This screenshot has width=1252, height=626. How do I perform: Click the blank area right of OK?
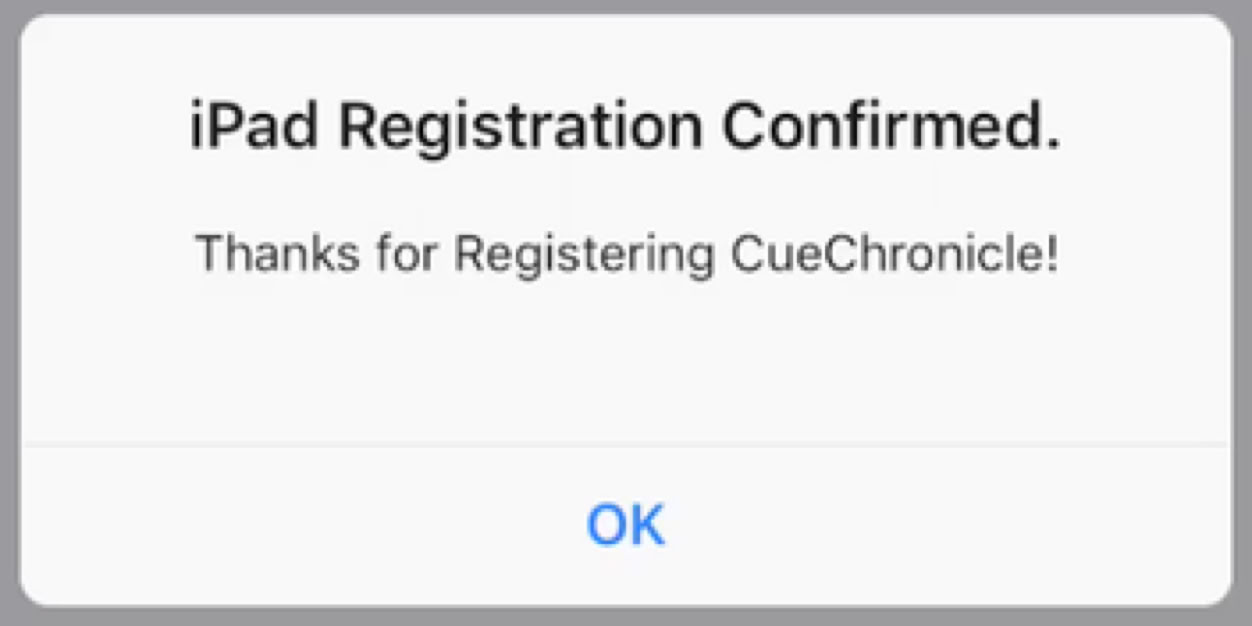950,524
